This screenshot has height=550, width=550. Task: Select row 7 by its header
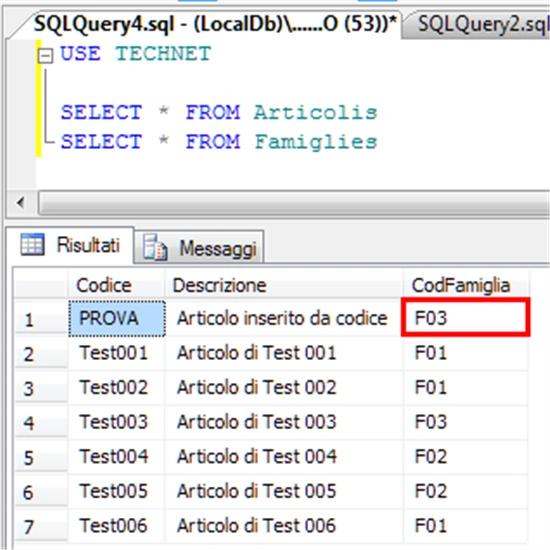[41, 526]
